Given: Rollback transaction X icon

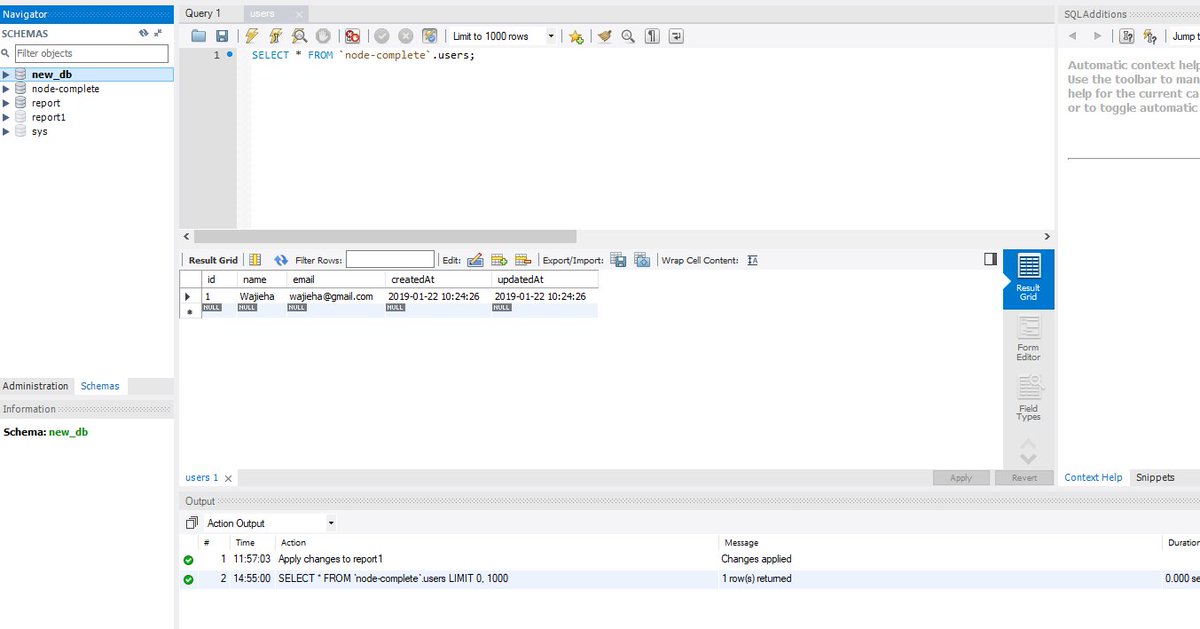Looking at the screenshot, I should tap(406, 36).
